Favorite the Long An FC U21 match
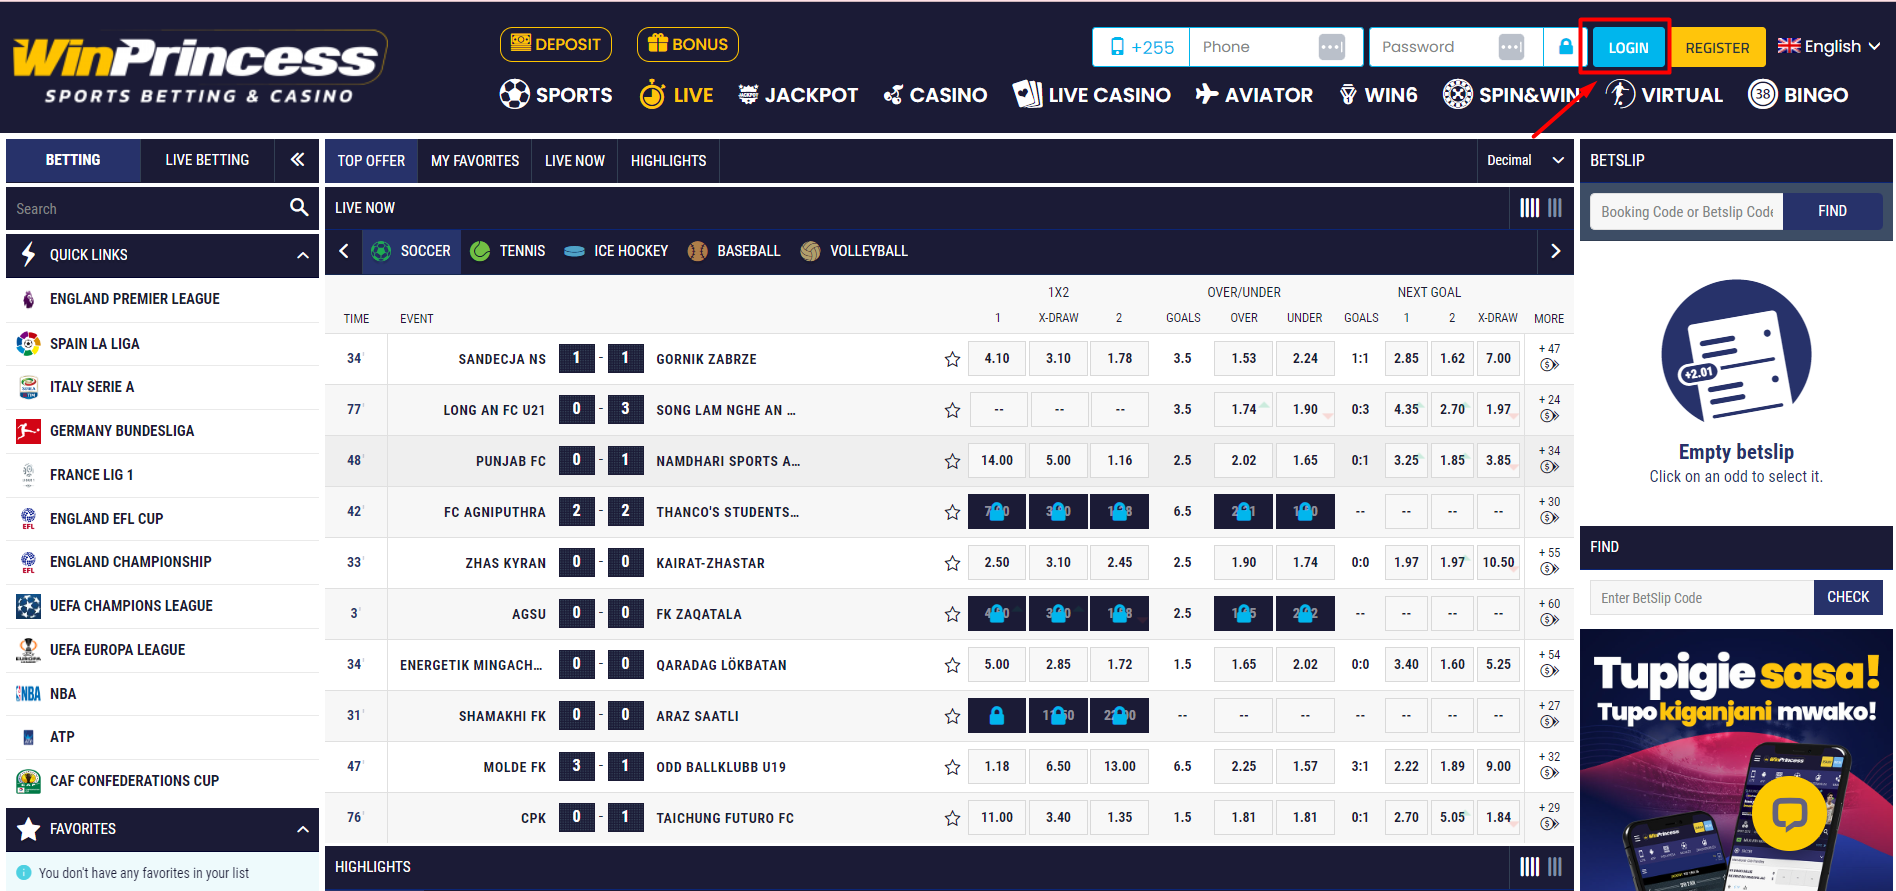This screenshot has width=1896, height=891. [x=952, y=410]
